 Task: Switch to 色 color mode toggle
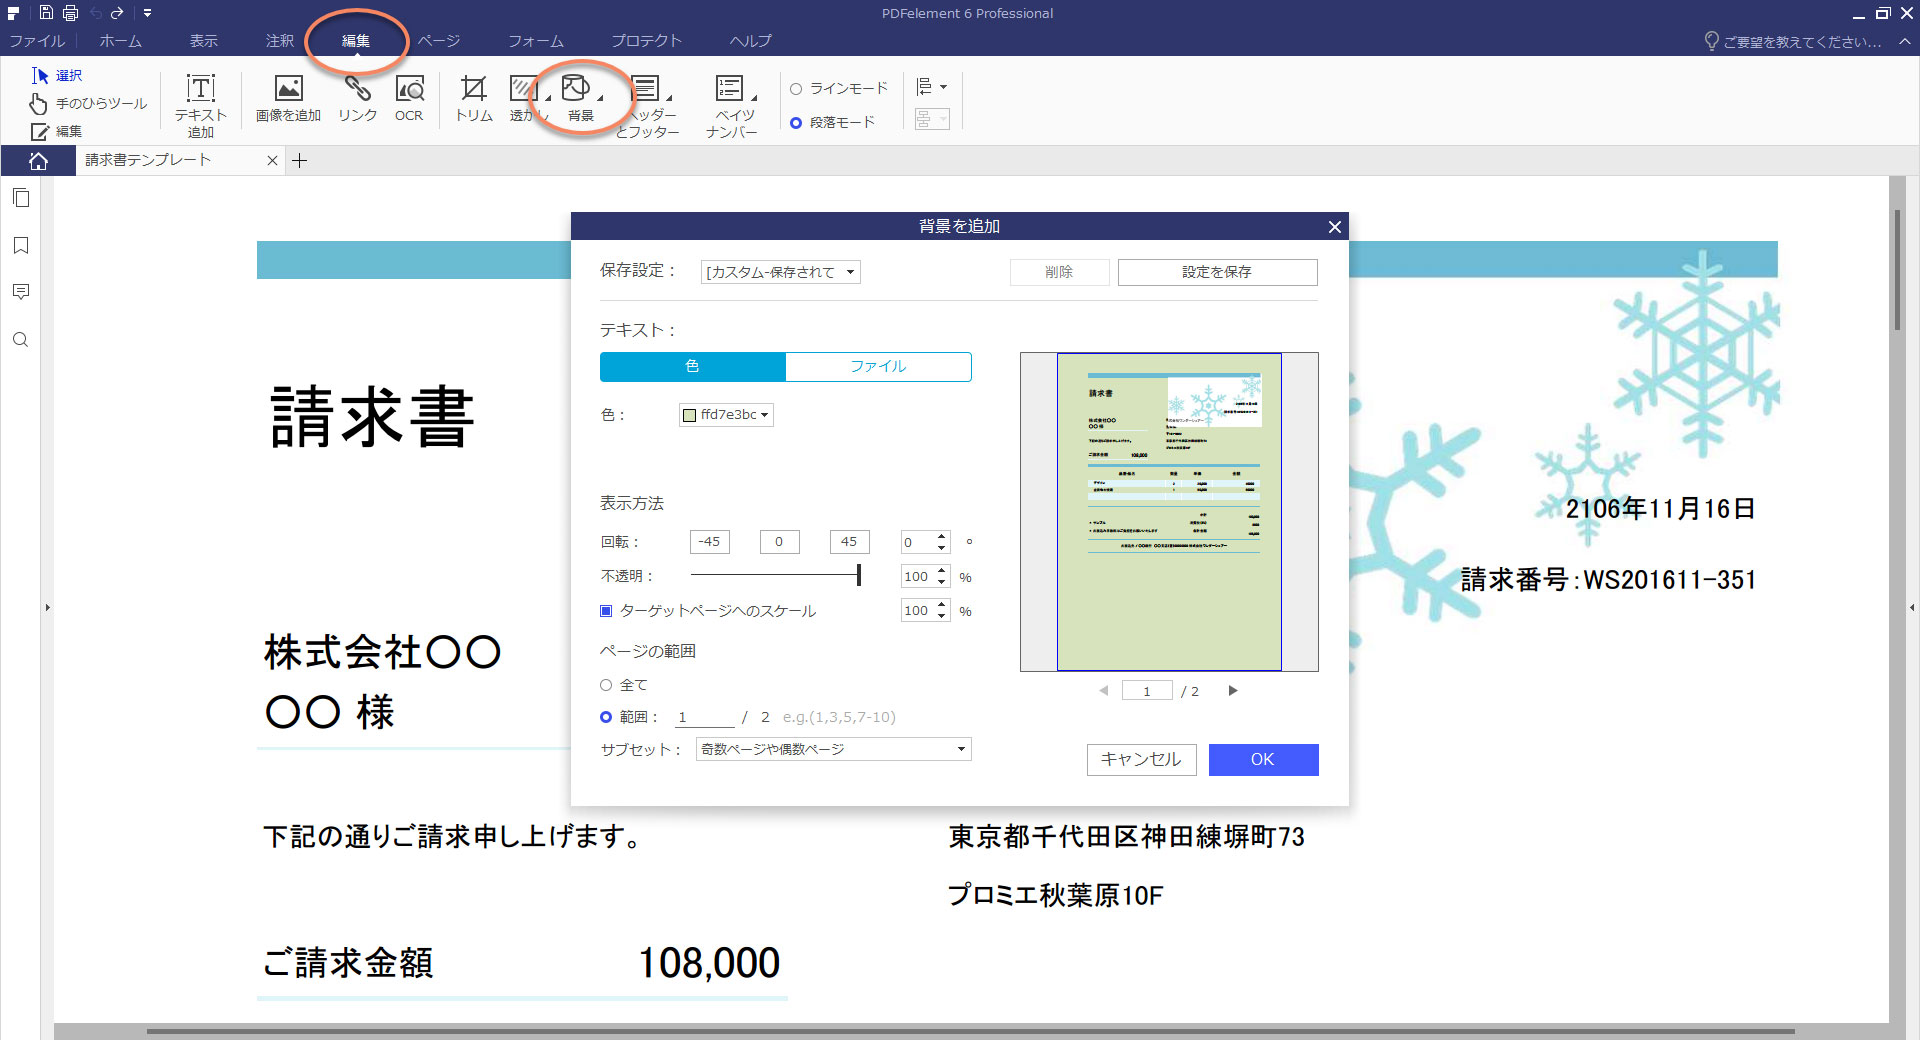pos(692,366)
